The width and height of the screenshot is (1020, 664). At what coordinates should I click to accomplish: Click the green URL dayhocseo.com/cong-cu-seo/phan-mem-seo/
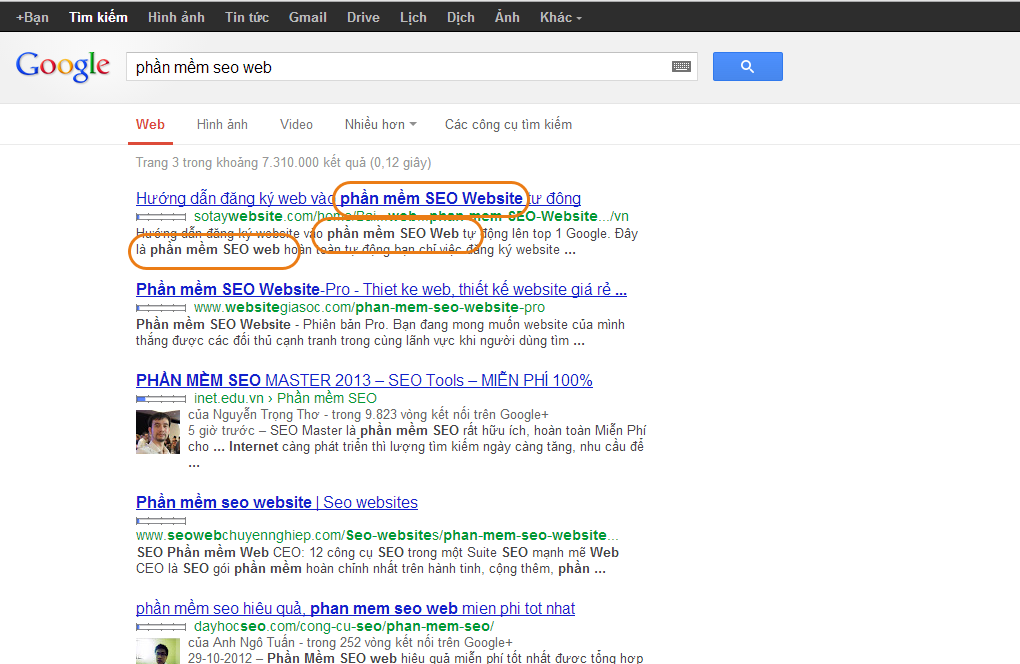(344, 626)
